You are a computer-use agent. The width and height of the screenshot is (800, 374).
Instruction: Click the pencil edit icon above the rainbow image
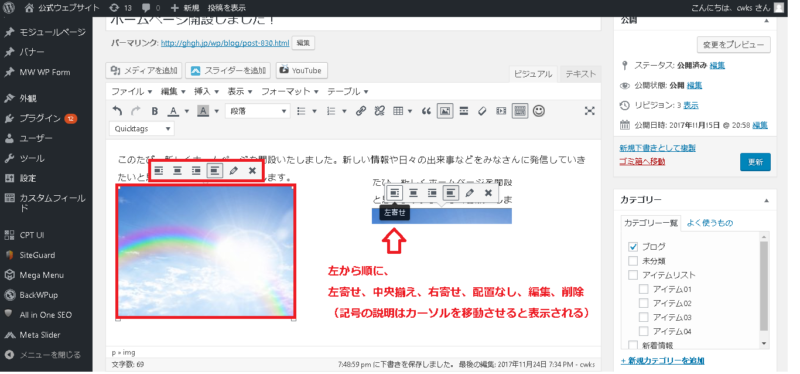pyautogui.click(x=234, y=170)
